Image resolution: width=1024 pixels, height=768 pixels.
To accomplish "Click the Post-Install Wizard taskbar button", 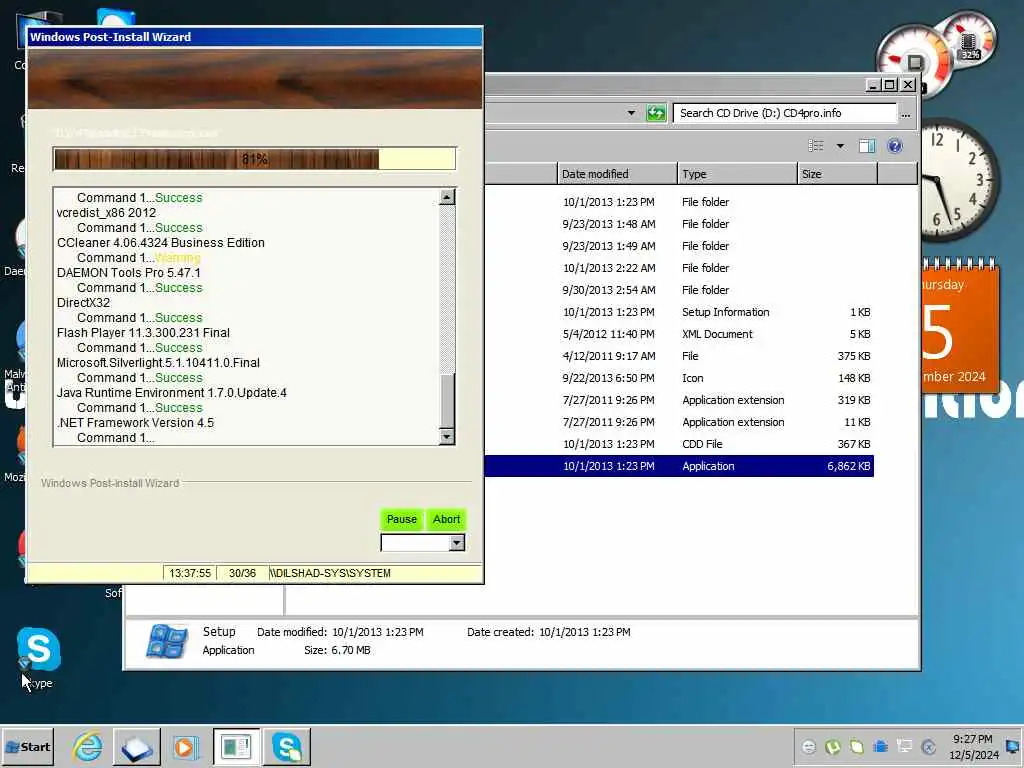I will click(236, 747).
